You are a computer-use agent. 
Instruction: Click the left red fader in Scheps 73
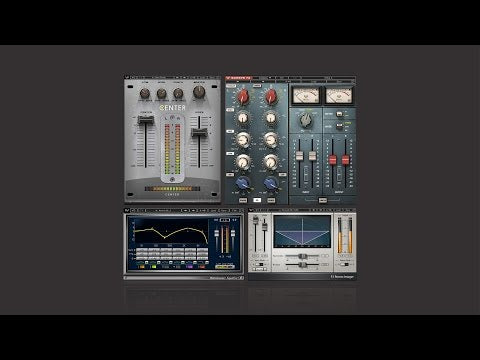(333, 160)
